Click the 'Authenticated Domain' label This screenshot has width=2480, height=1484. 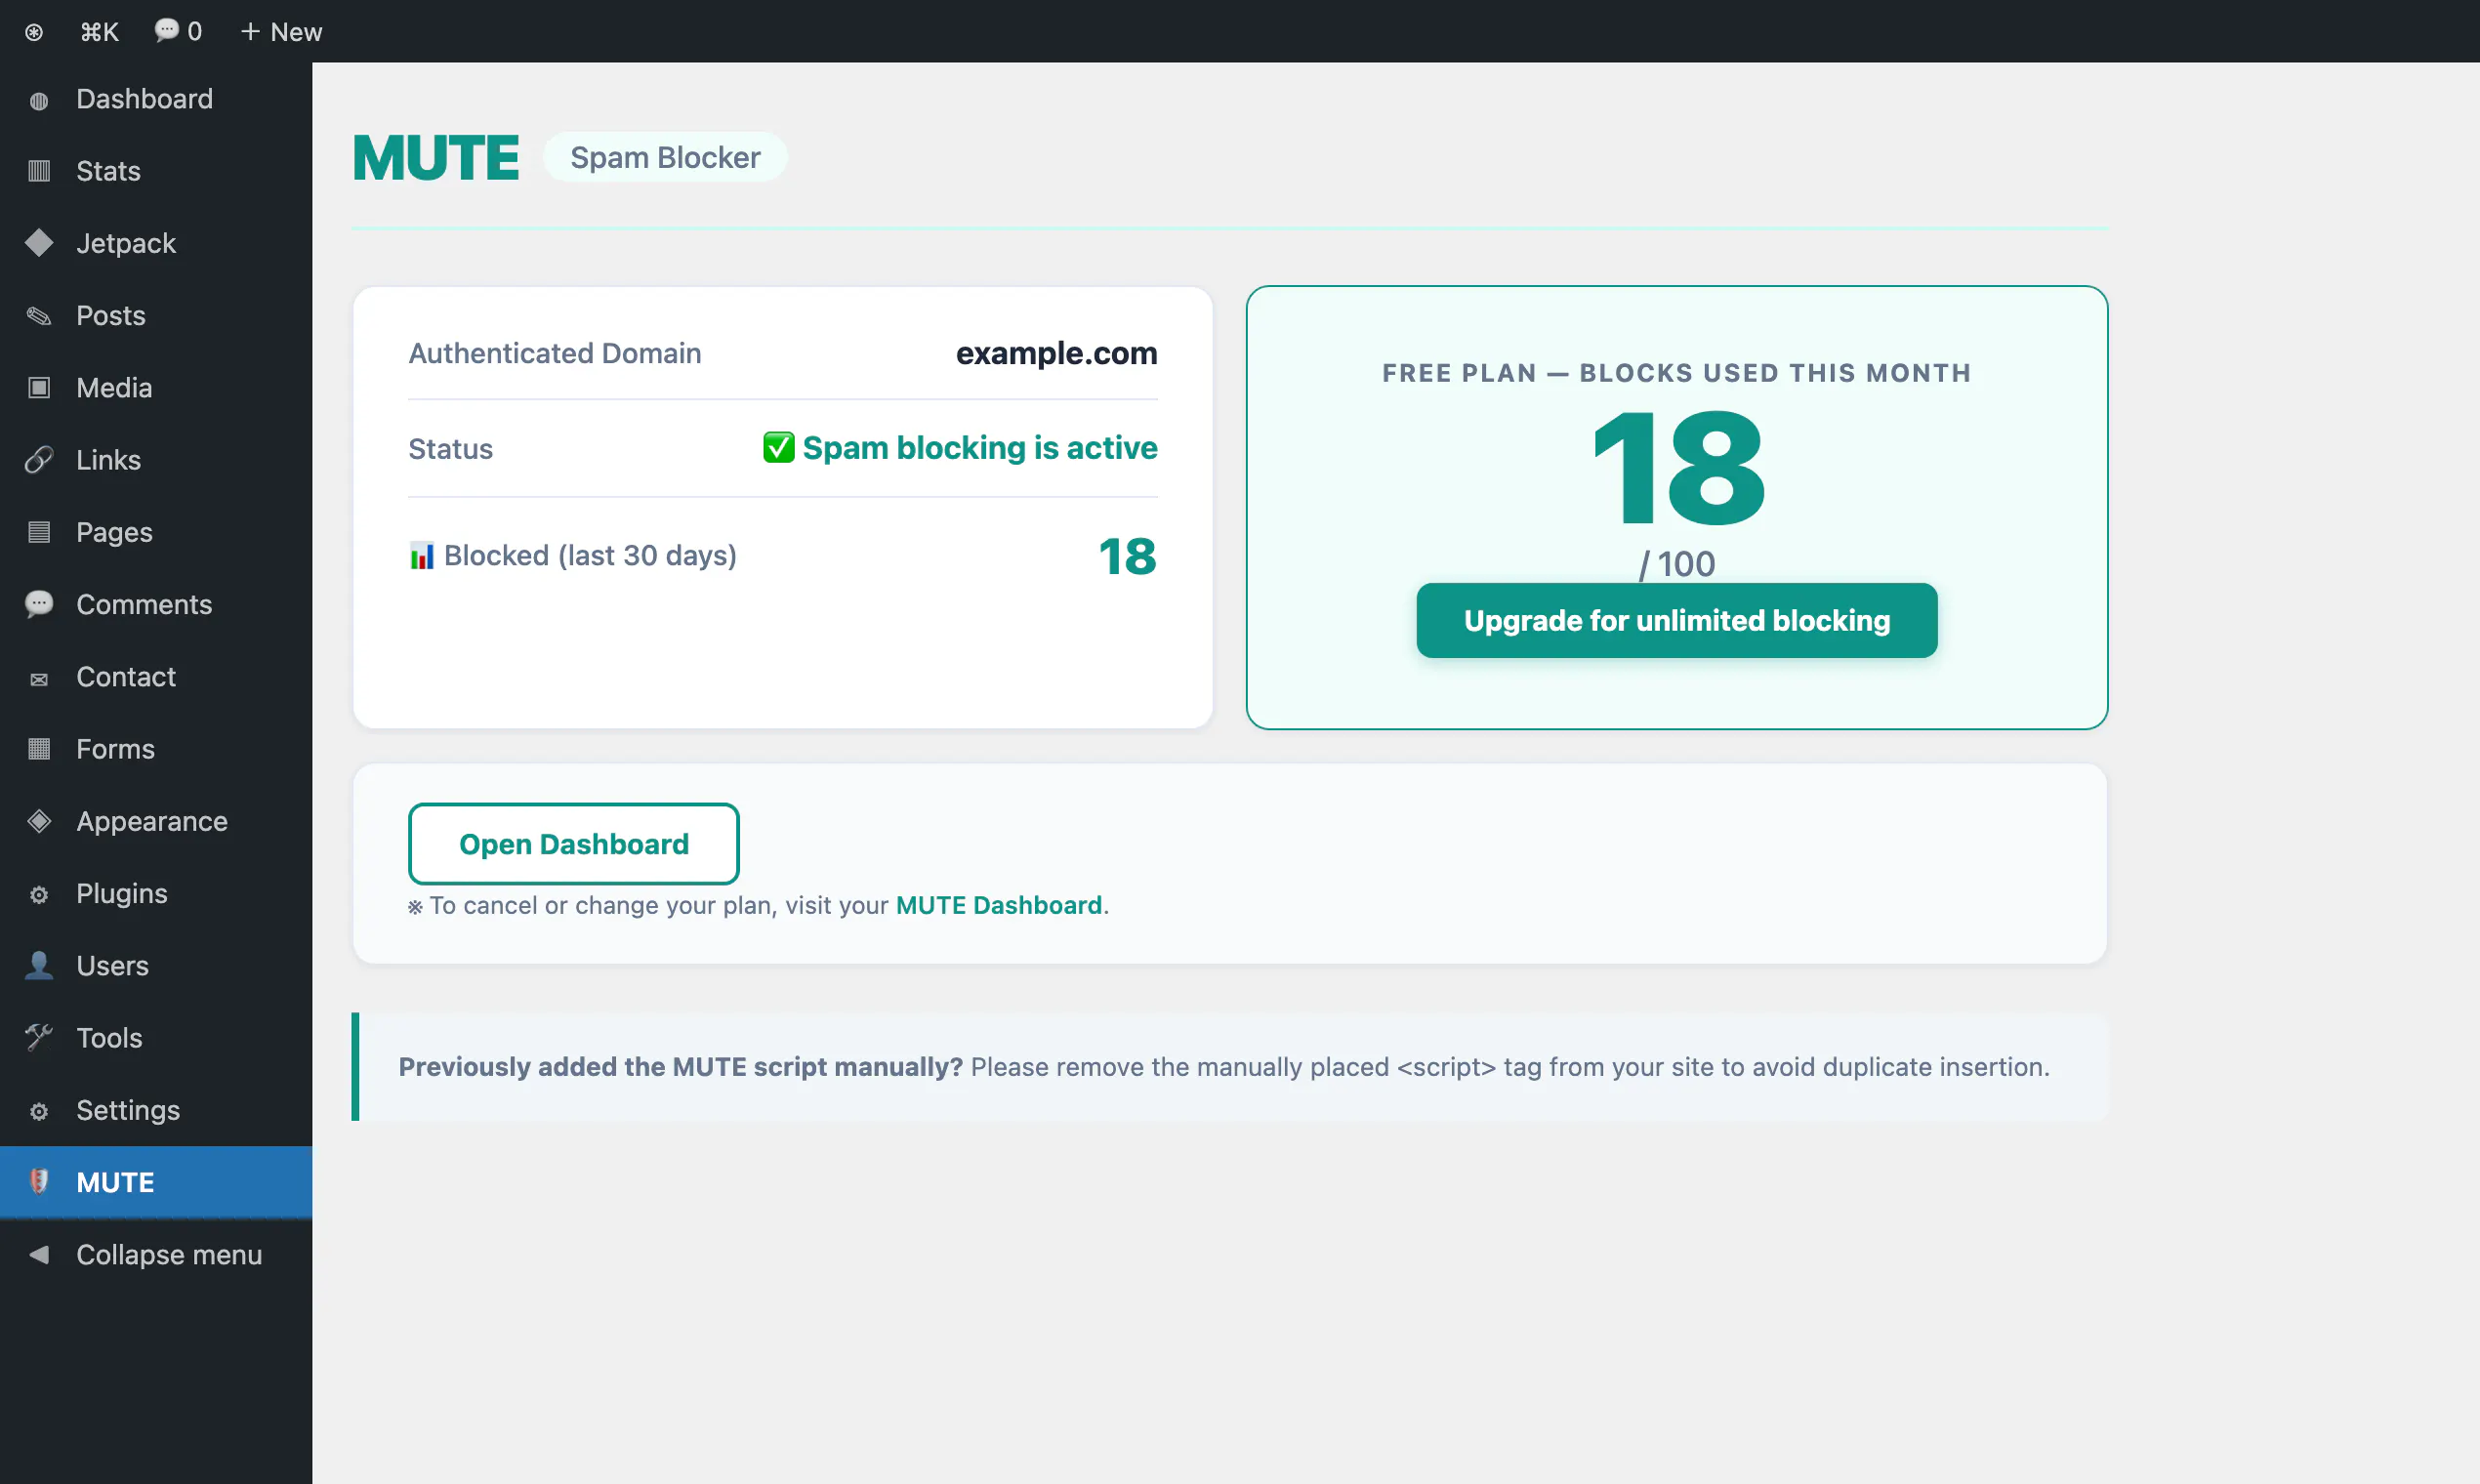click(x=555, y=353)
